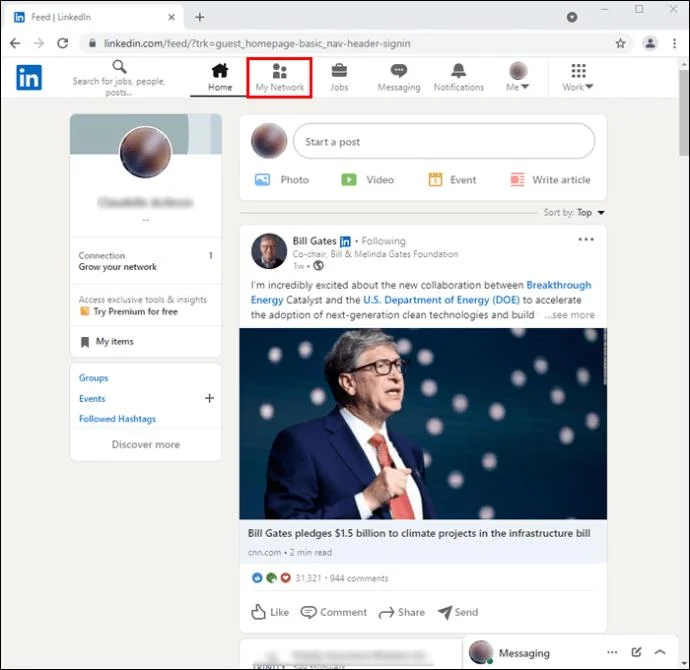Open U.S. Department of Energy (DOE) link

tap(441, 300)
